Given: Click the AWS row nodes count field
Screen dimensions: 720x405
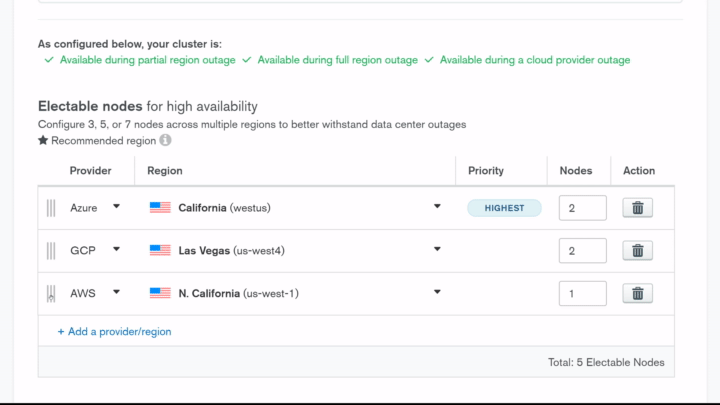Looking at the screenshot, I should [582, 294].
